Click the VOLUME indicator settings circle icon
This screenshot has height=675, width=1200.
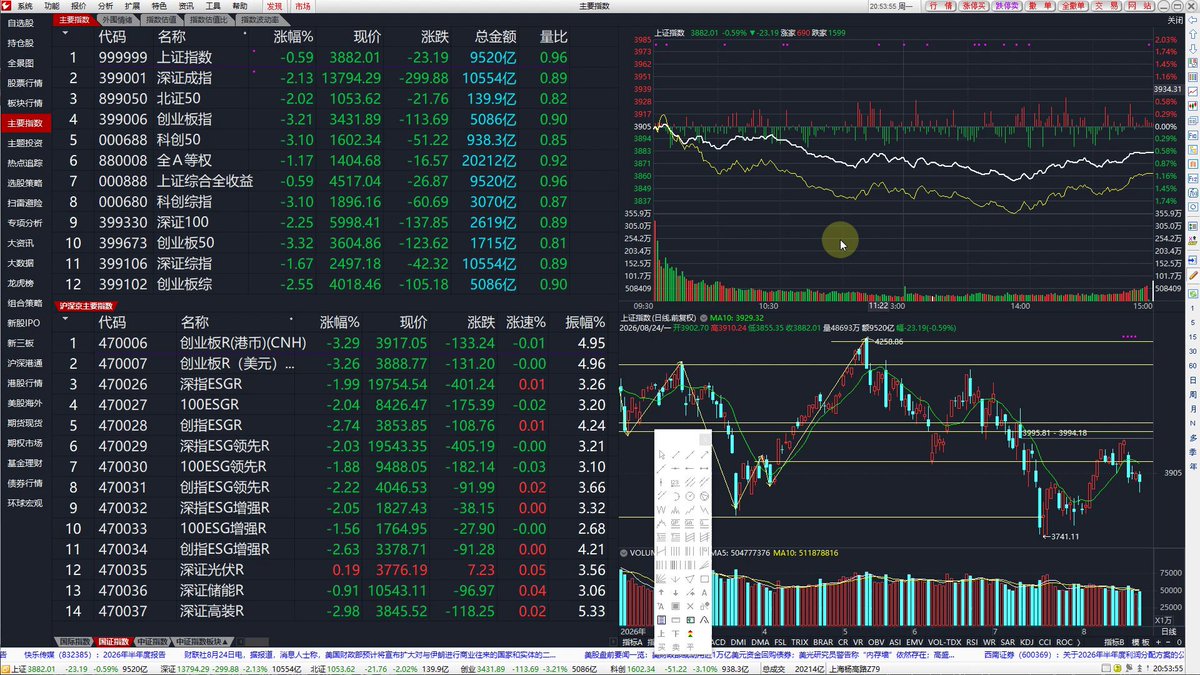623,552
